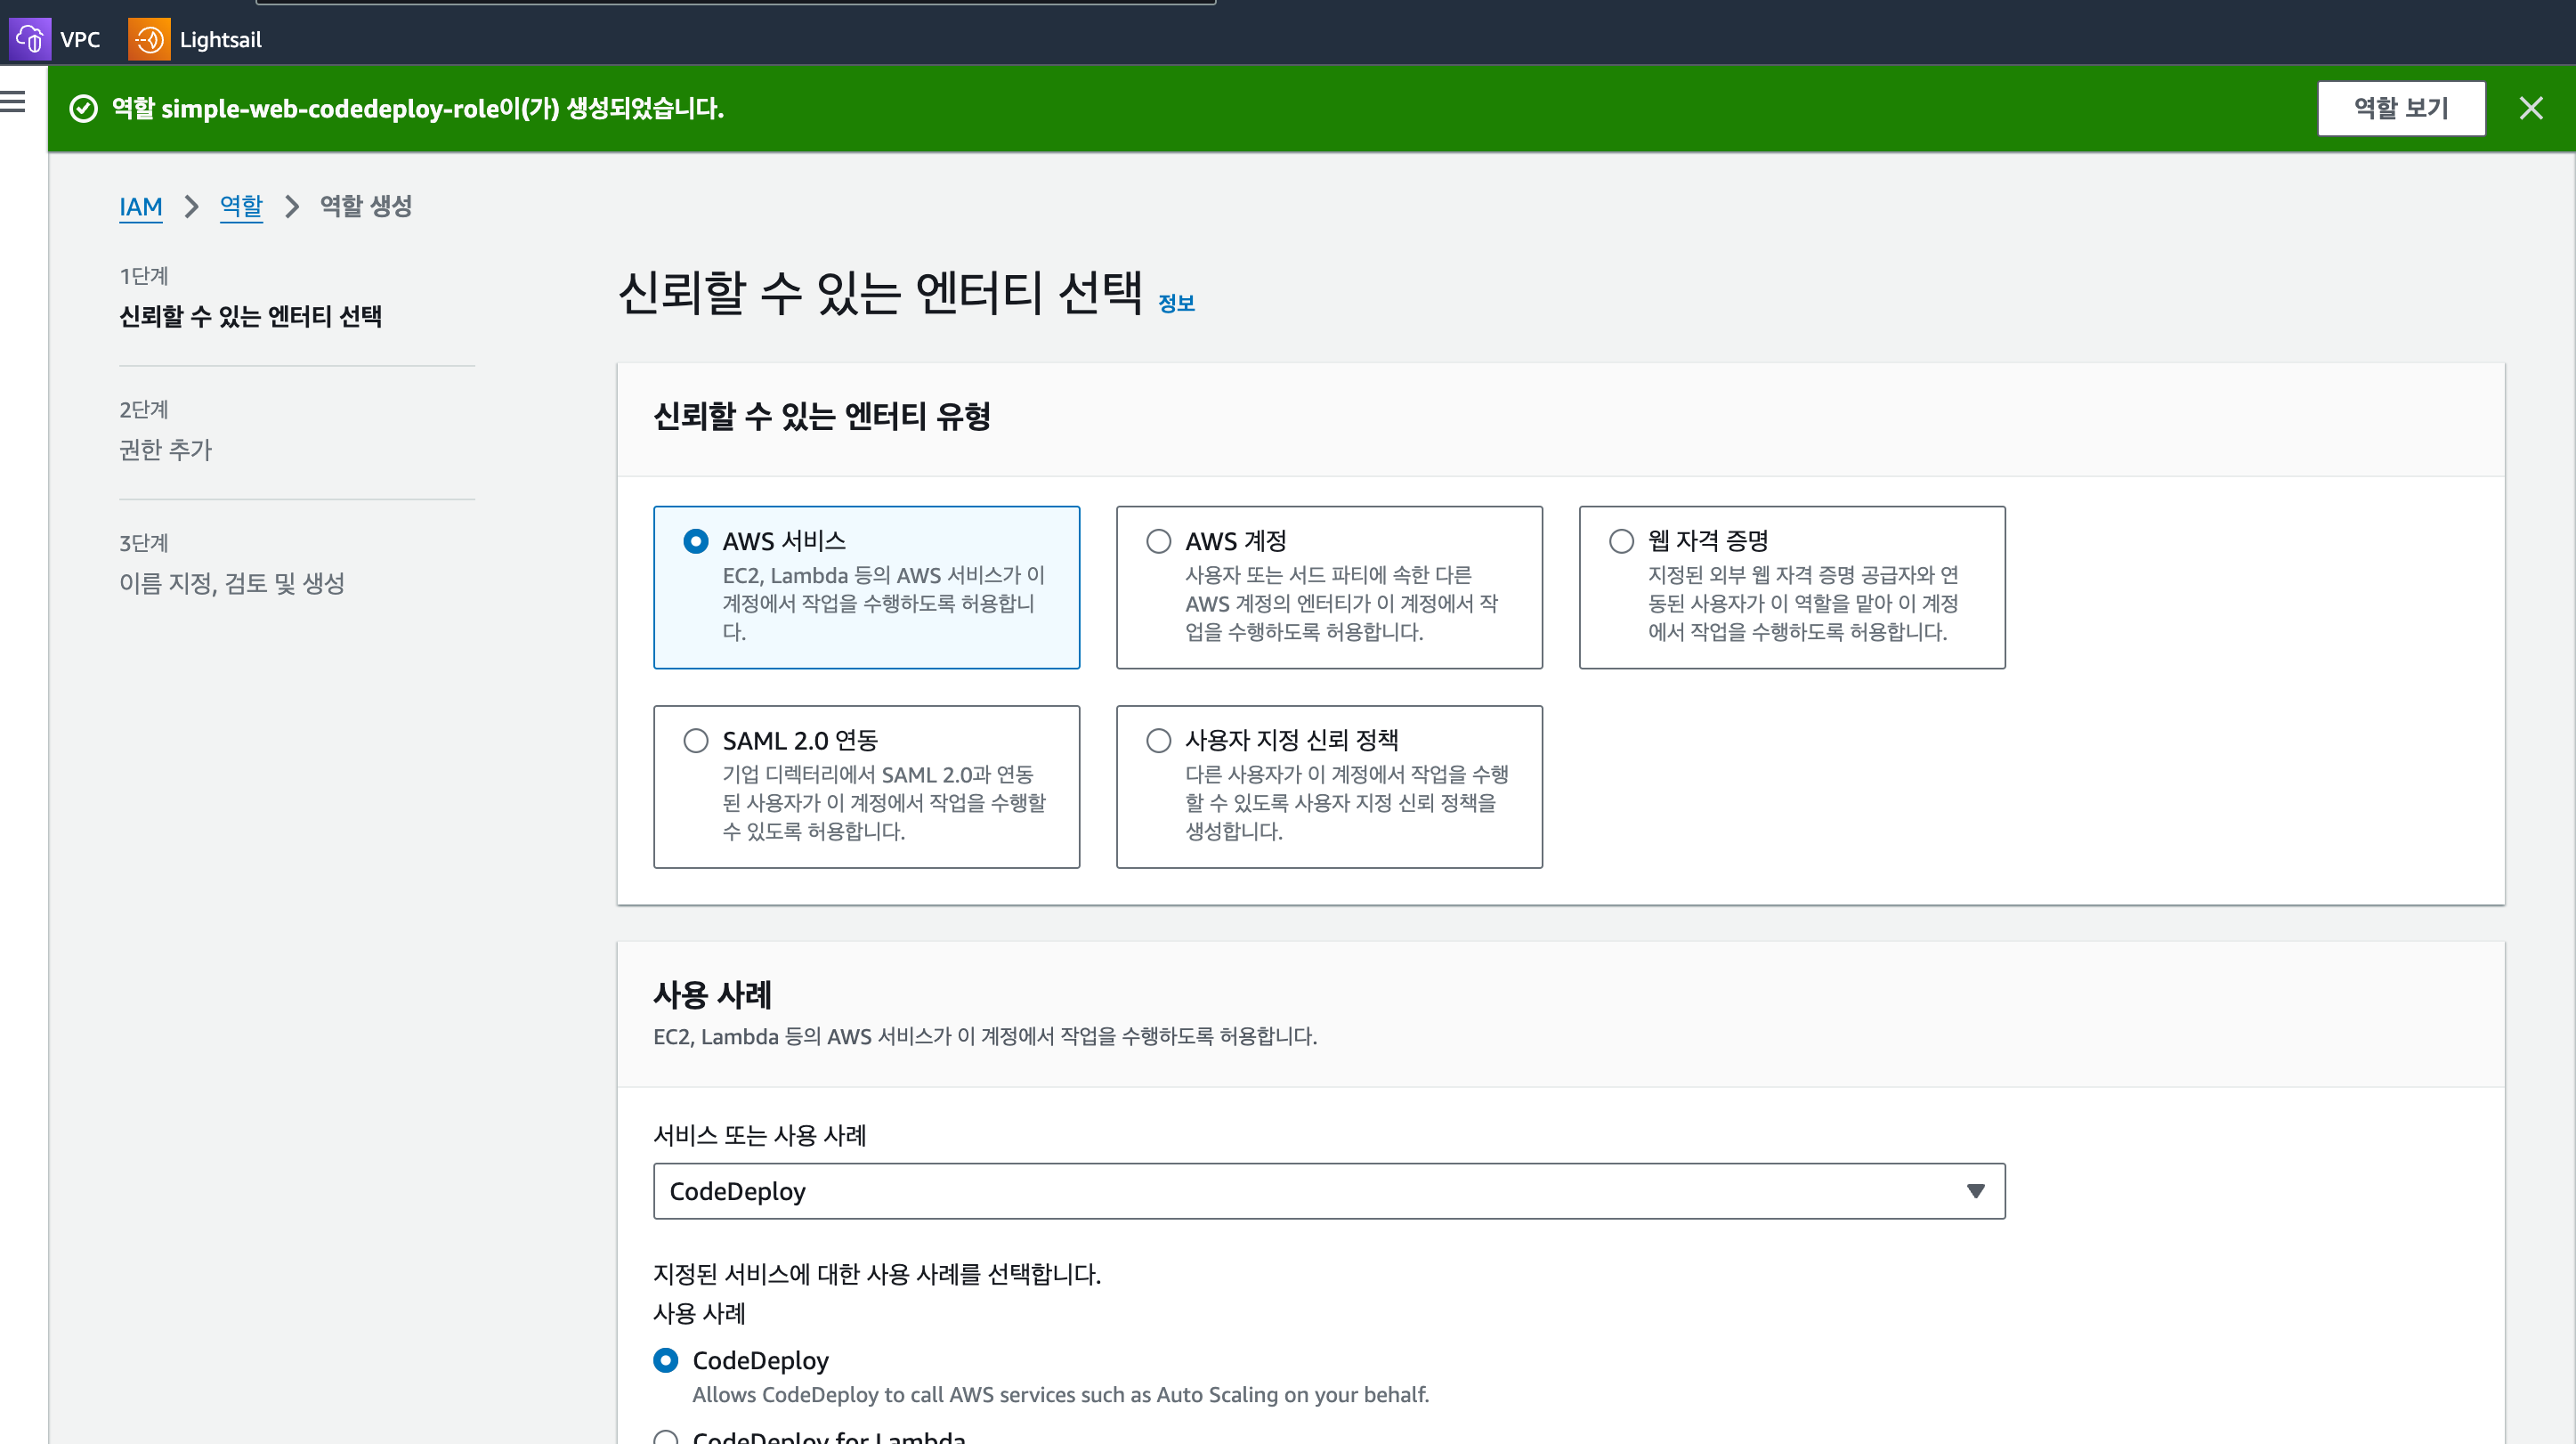Go to IAM breadcrumb link
This screenshot has height=1444, width=2576.
click(140, 206)
